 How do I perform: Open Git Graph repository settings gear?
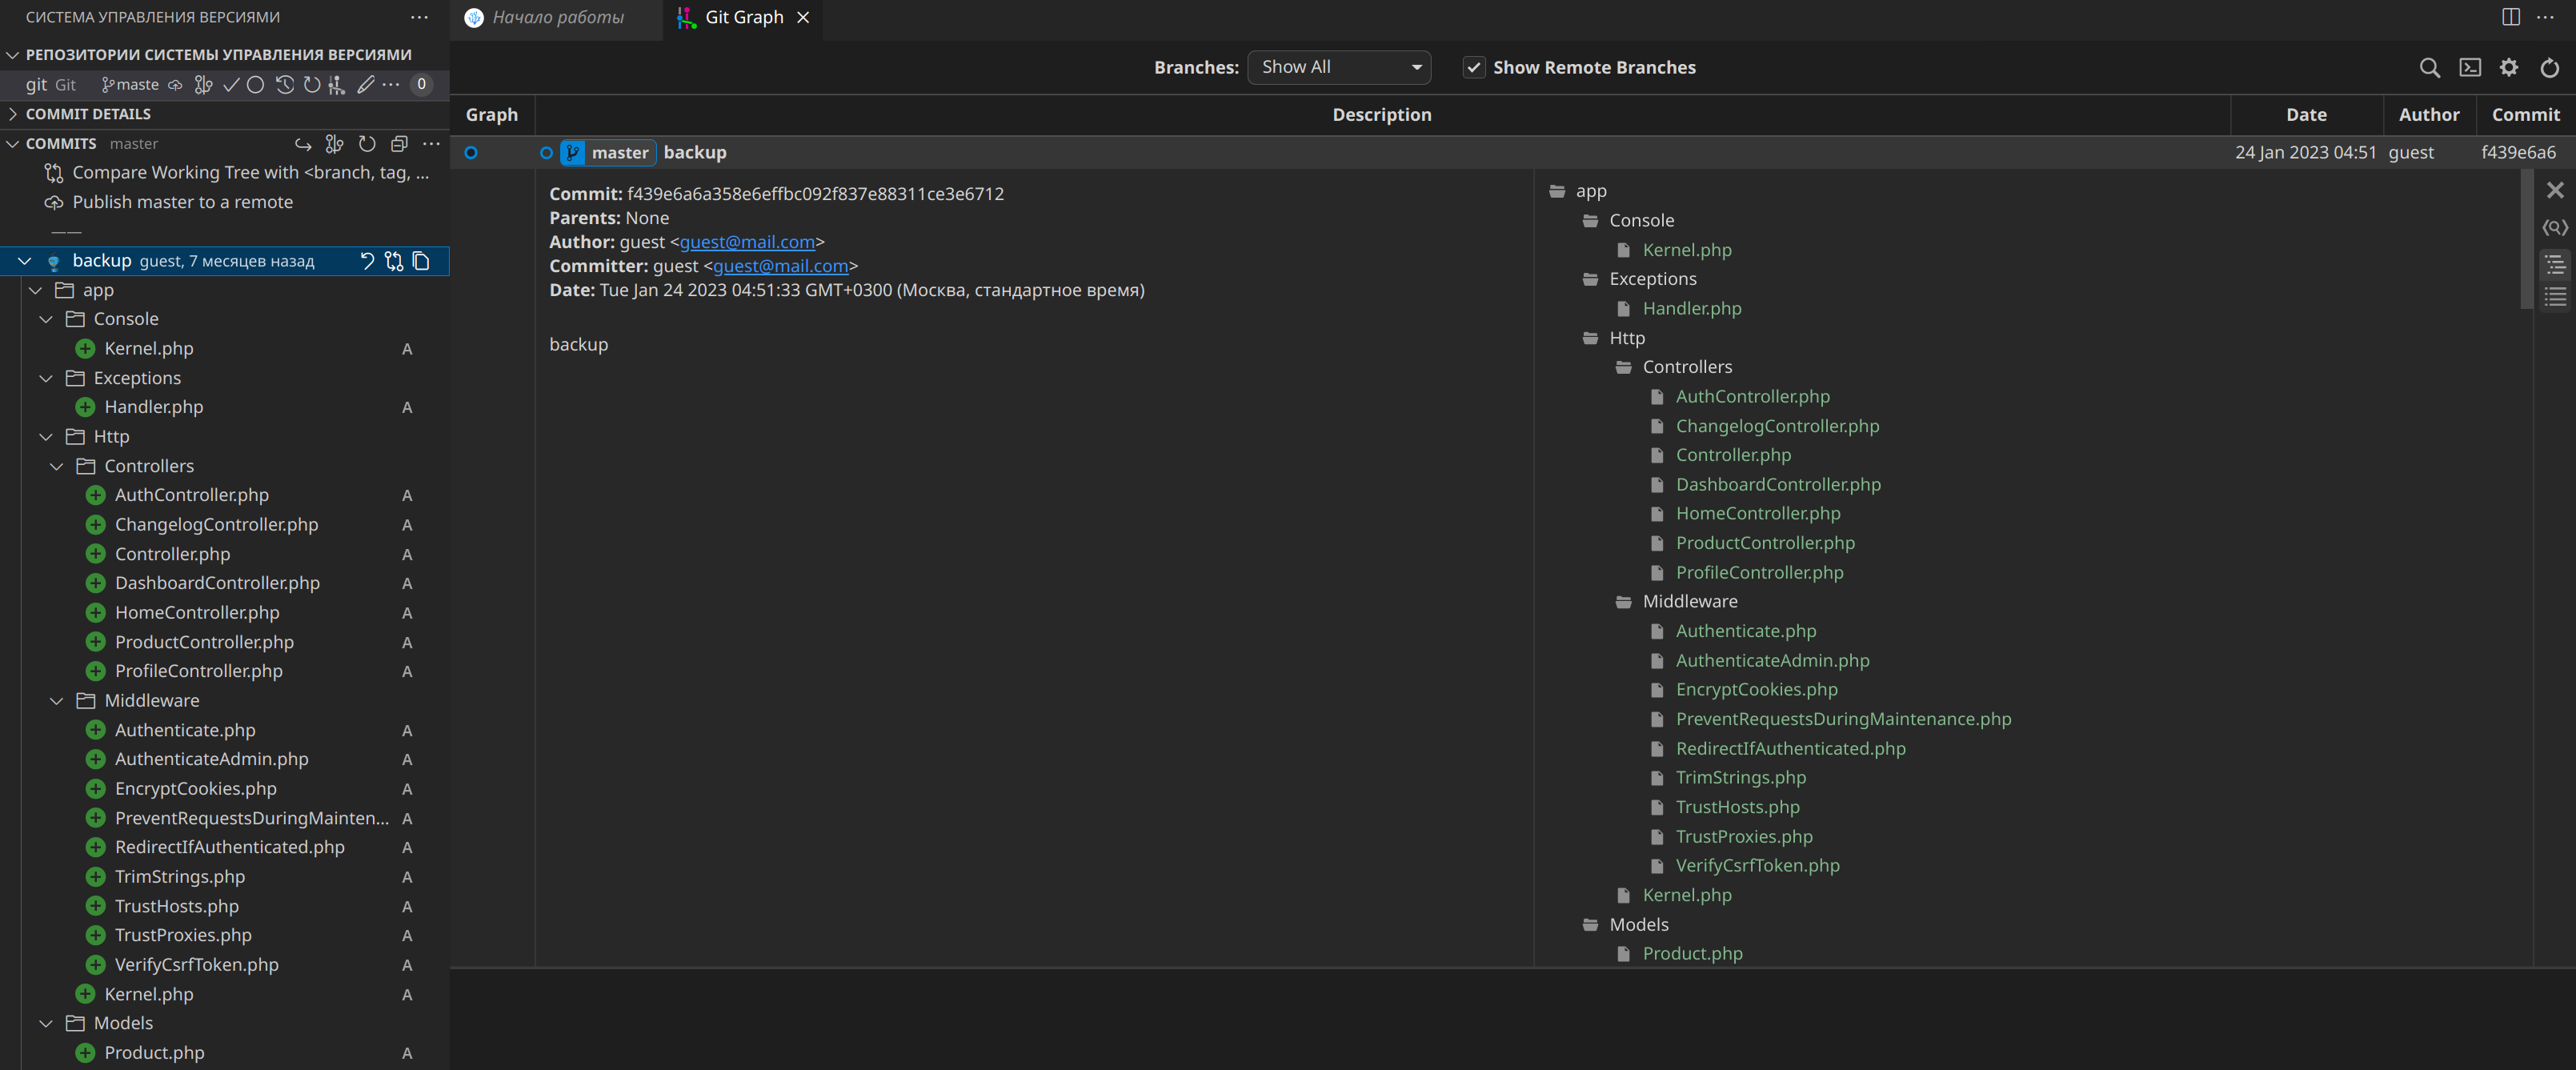coord(2509,67)
